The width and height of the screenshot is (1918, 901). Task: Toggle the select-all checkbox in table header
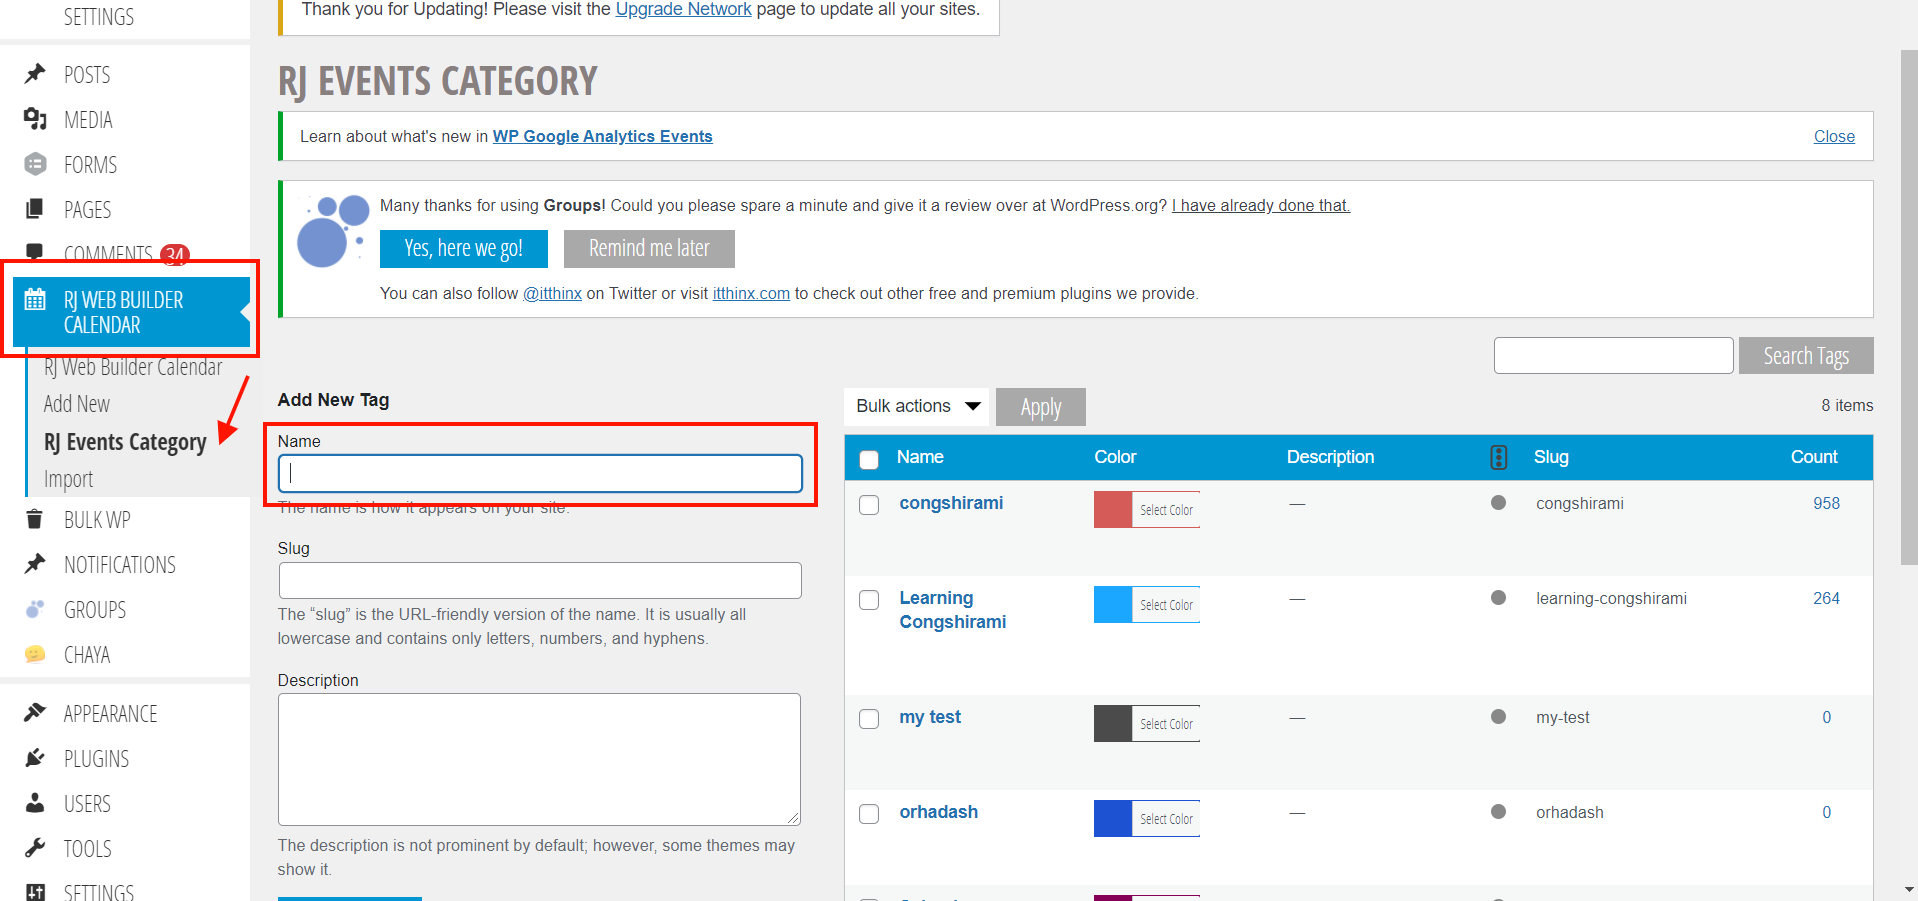[x=869, y=459]
